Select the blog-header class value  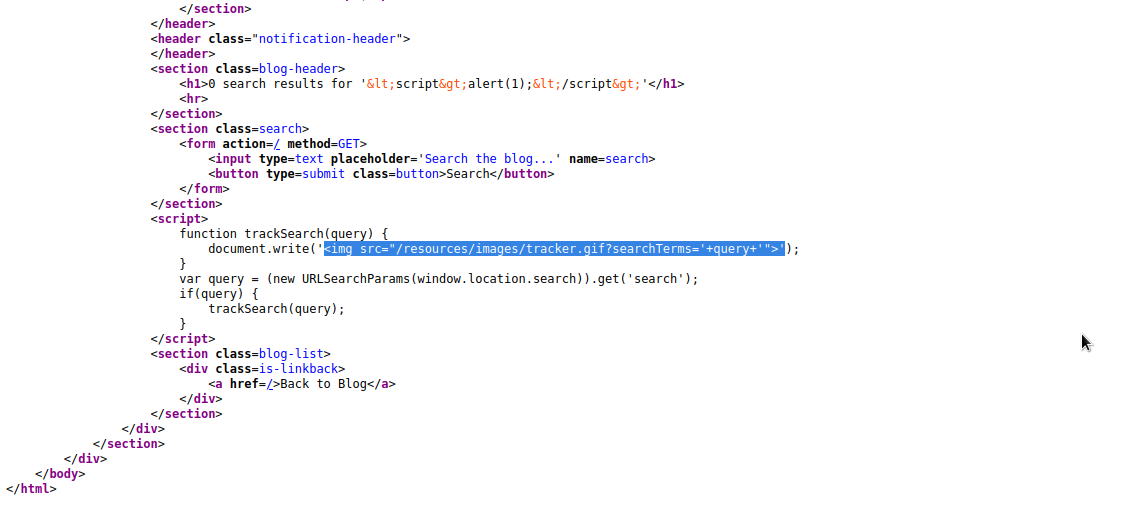pos(298,69)
